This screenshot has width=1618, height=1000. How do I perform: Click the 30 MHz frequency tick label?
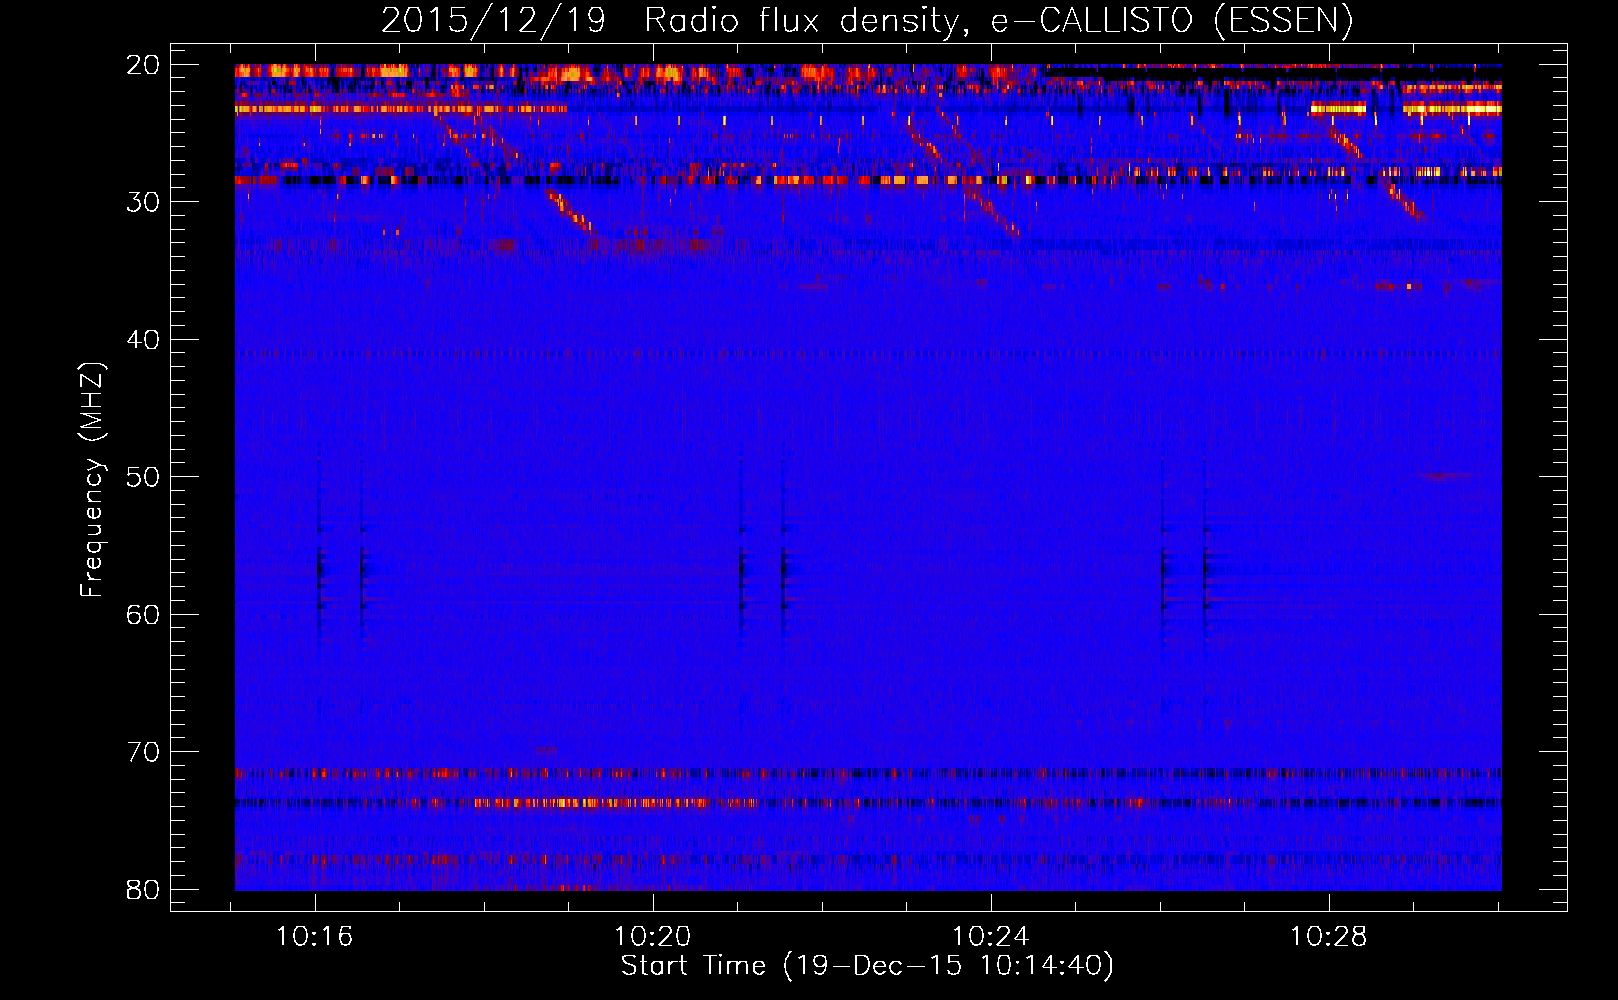click(x=143, y=202)
